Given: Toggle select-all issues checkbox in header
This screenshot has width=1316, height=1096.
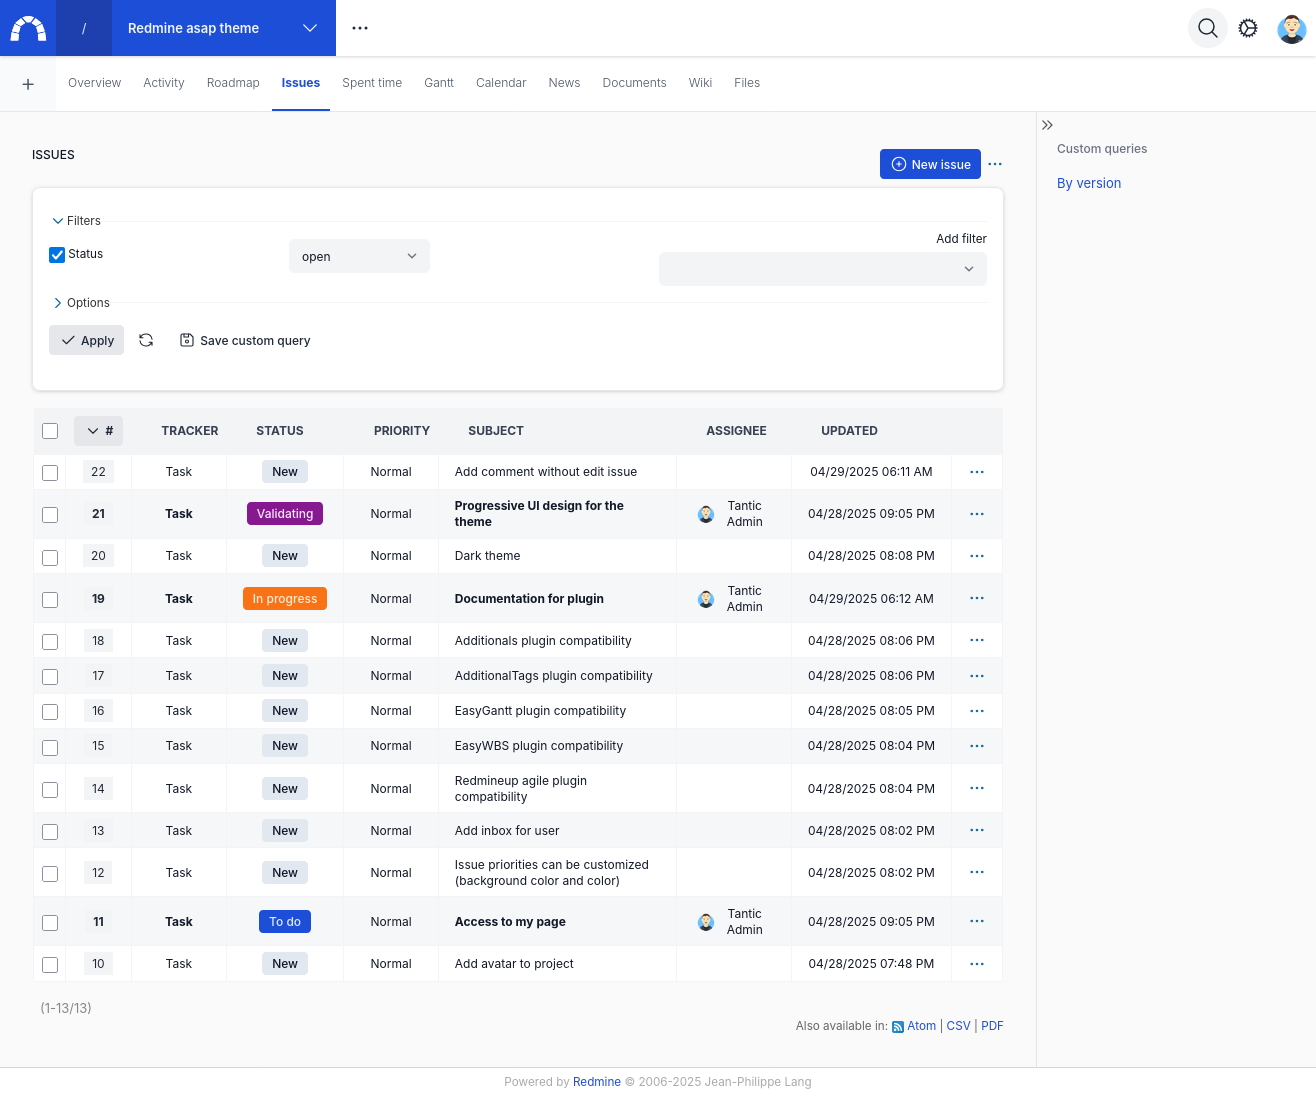Looking at the screenshot, I should (50, 431).
